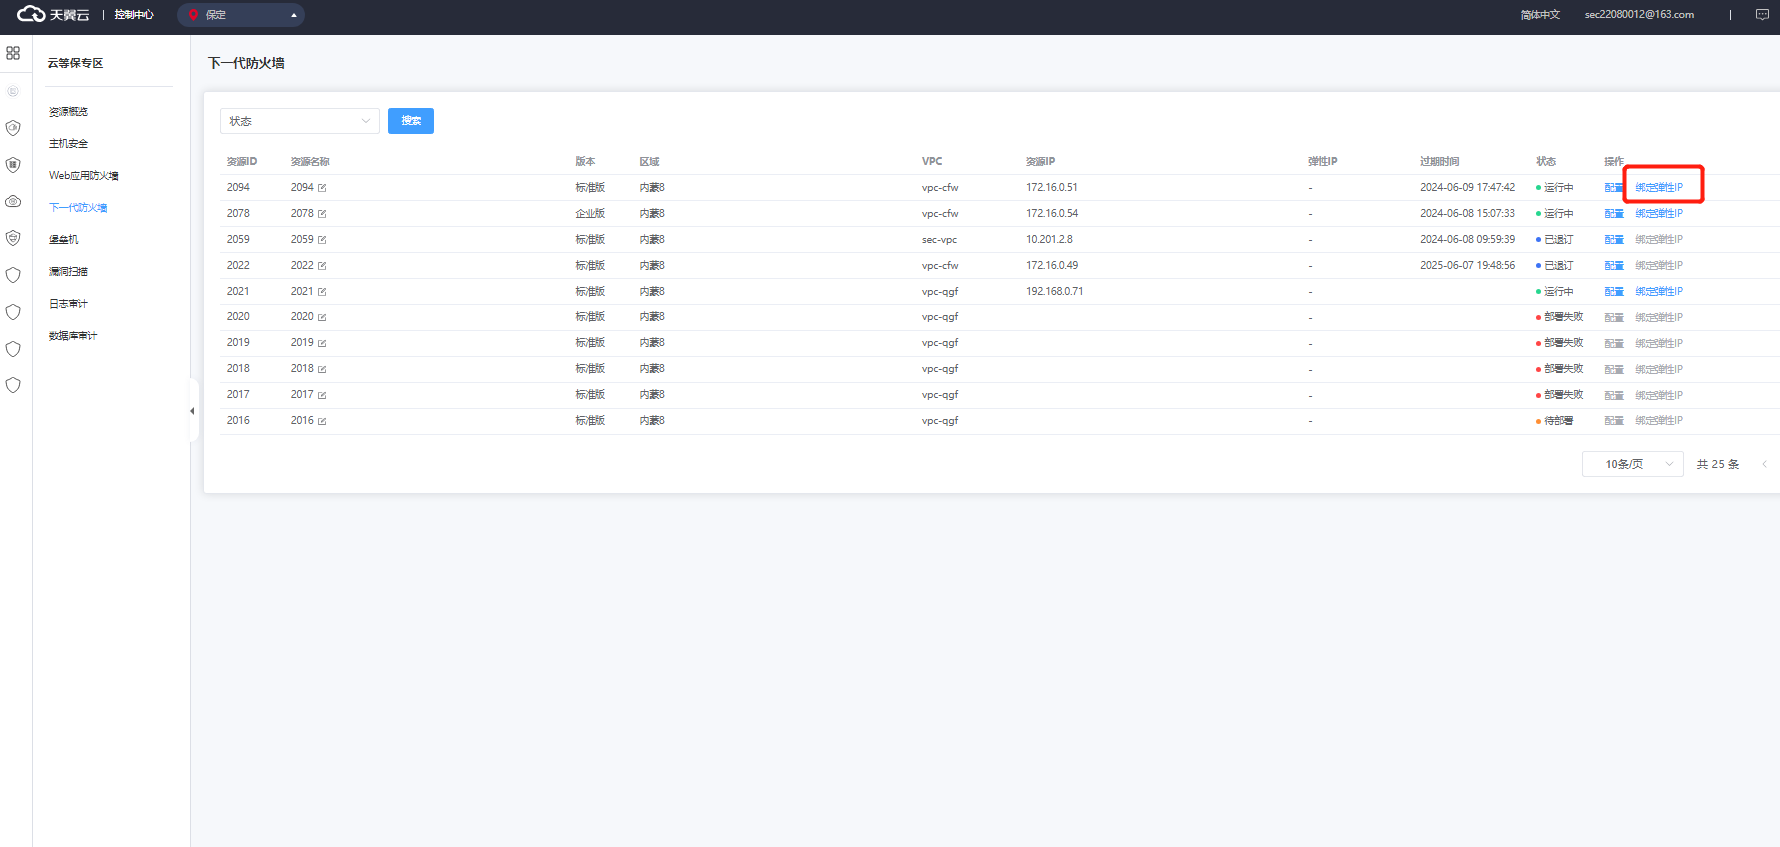Click the 过期时间 column header

point(1440,162)
